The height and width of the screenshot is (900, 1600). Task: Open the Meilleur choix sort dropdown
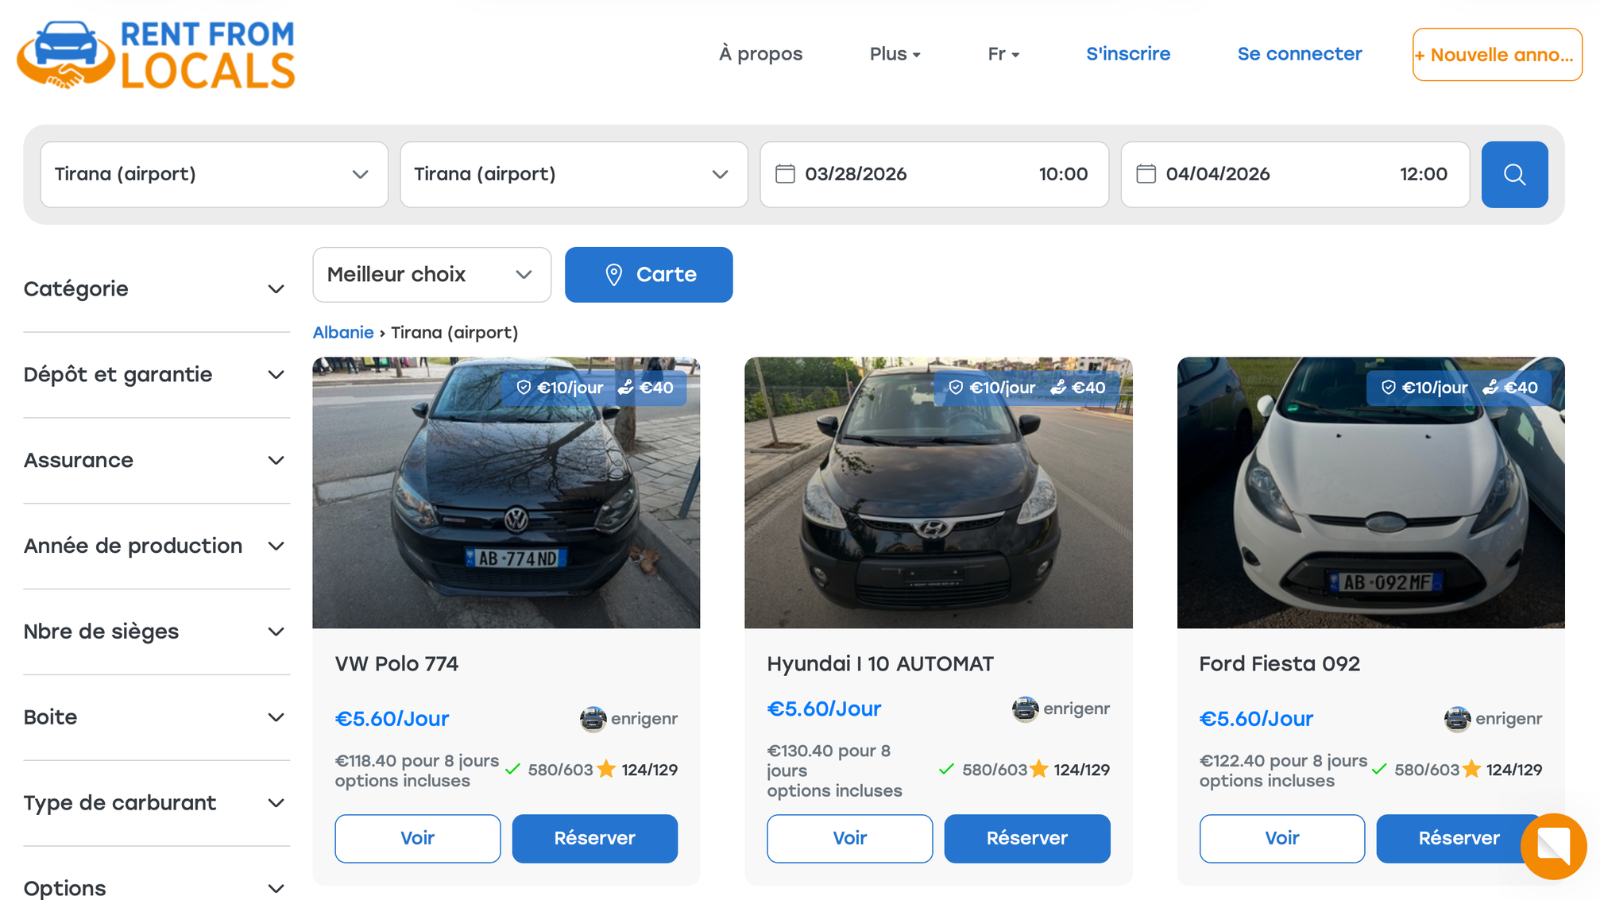click(x=431, y=274)
